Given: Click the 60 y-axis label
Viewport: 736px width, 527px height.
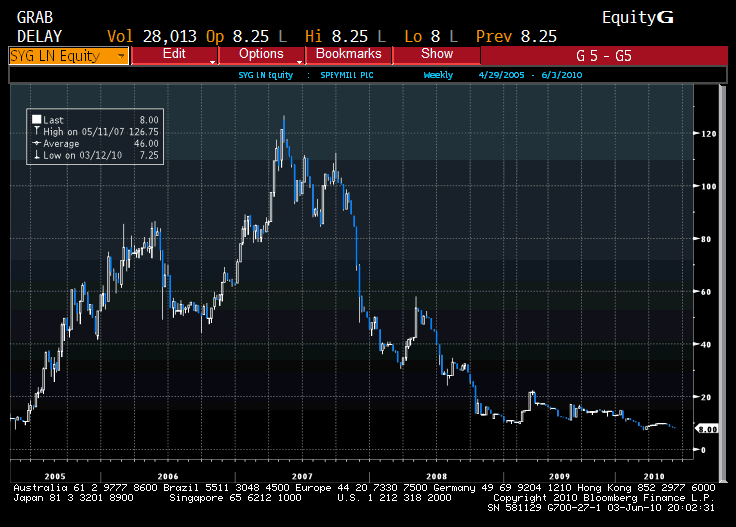Looking at the screenshot, I should [706, 292].
